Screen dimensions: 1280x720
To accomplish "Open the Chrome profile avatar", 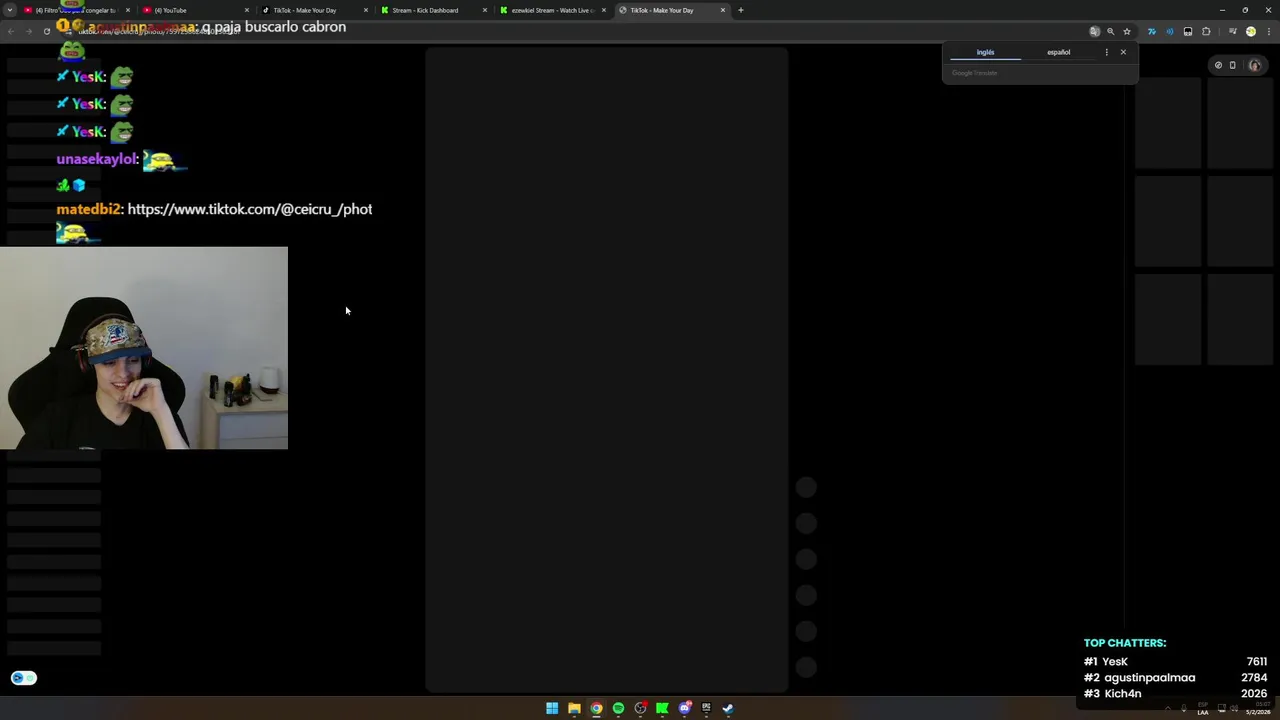I will pyautogui.click(x=1250, y=31).
